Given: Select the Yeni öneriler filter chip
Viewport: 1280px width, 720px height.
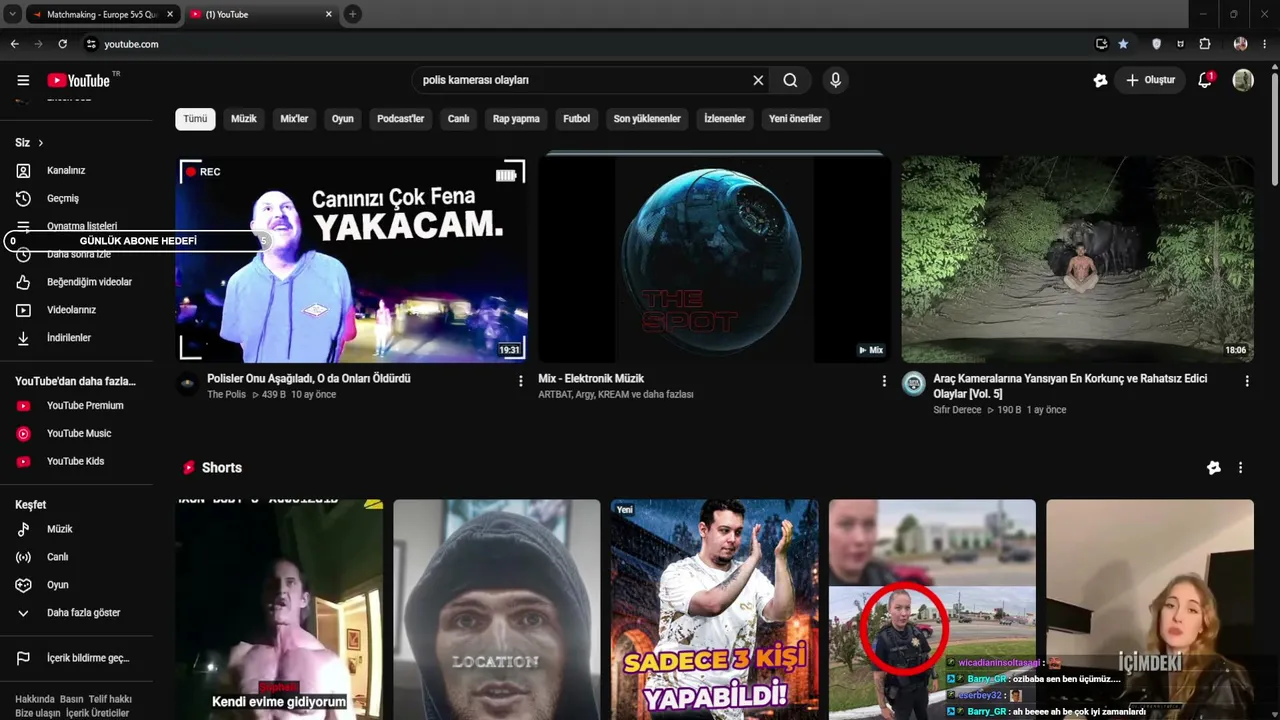Looking at the screenshot, I should pos(795,119).
